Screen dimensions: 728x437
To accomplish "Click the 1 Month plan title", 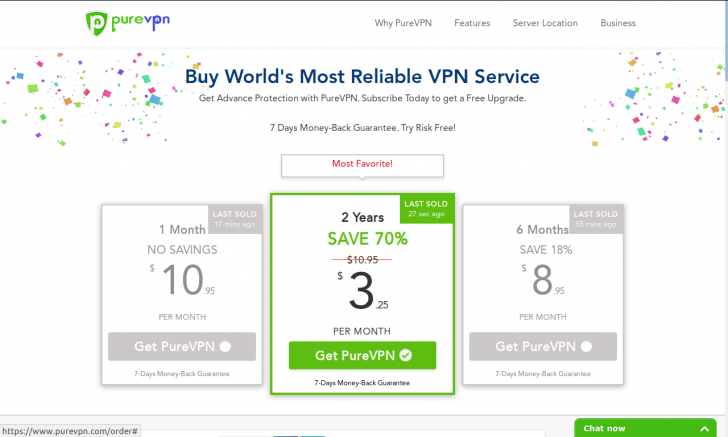I will [182, 229].
